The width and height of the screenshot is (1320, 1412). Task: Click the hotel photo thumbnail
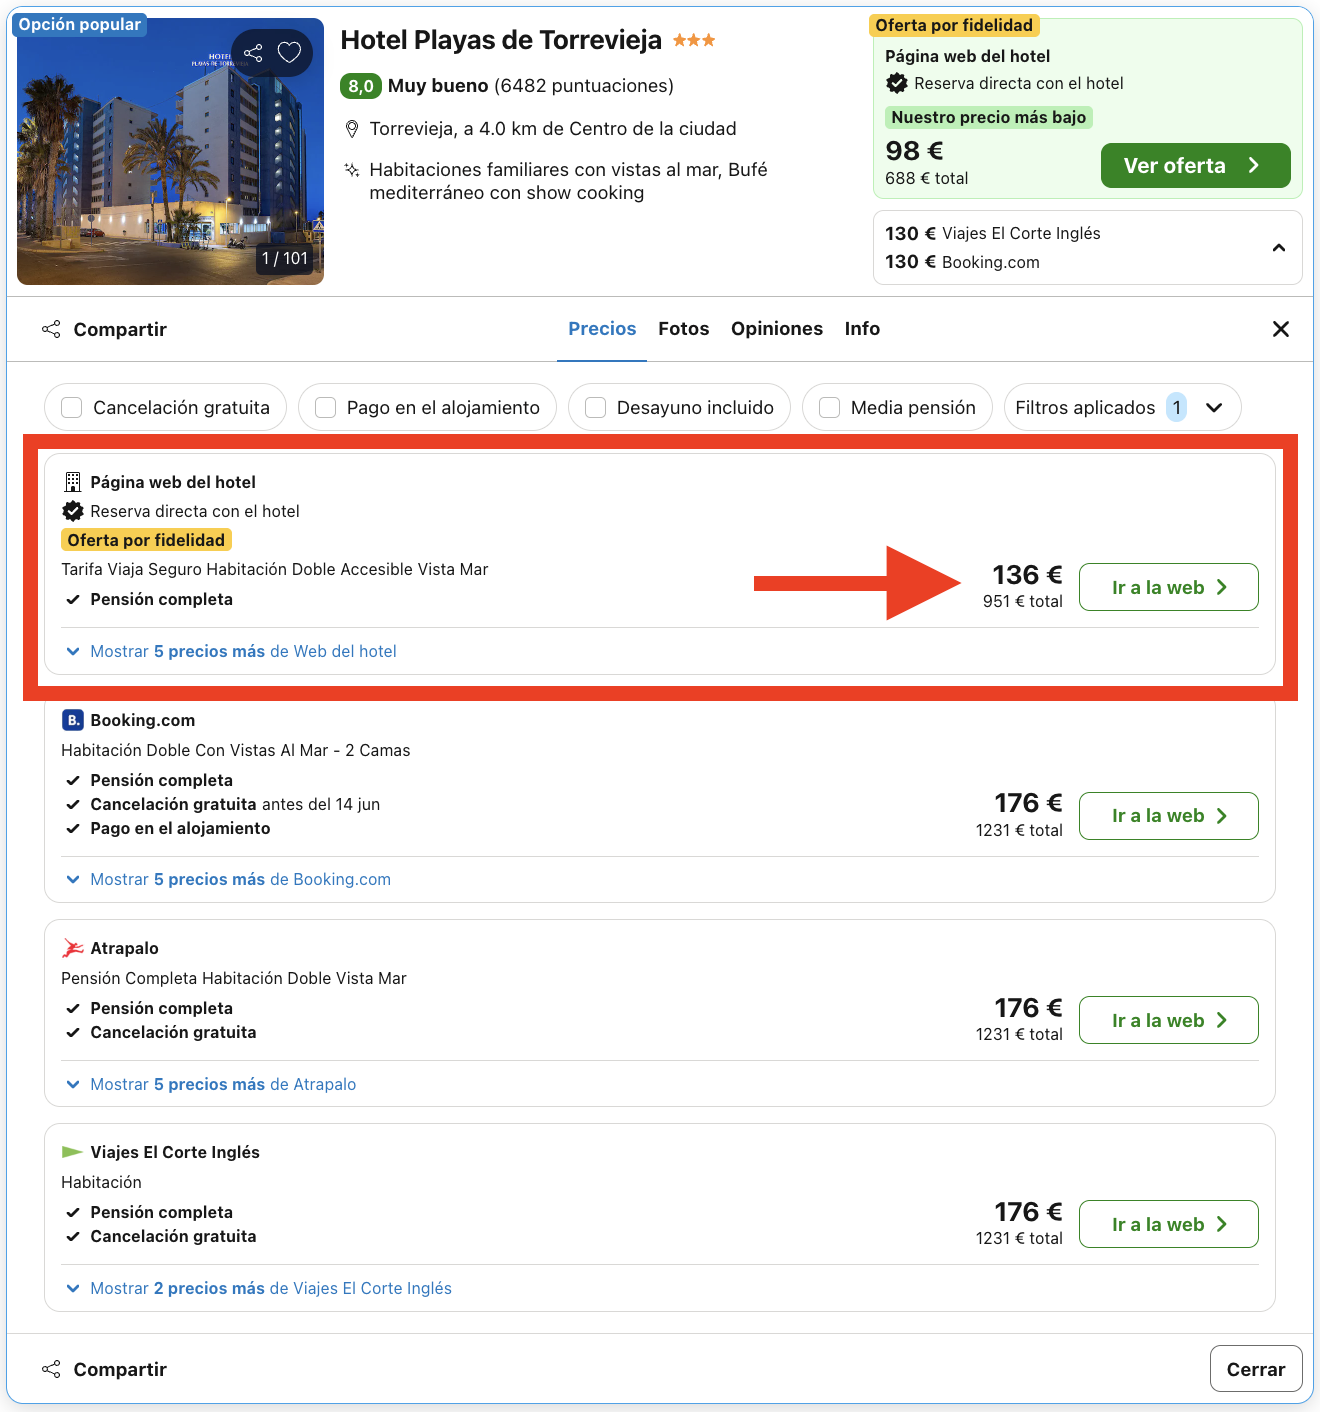pyautogui.click(x=170, y=150)
